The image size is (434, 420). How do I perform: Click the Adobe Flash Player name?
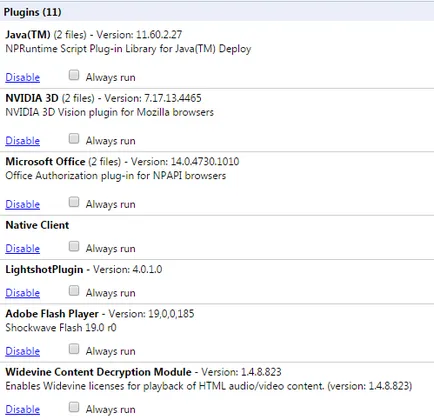(x=52, y=314)
